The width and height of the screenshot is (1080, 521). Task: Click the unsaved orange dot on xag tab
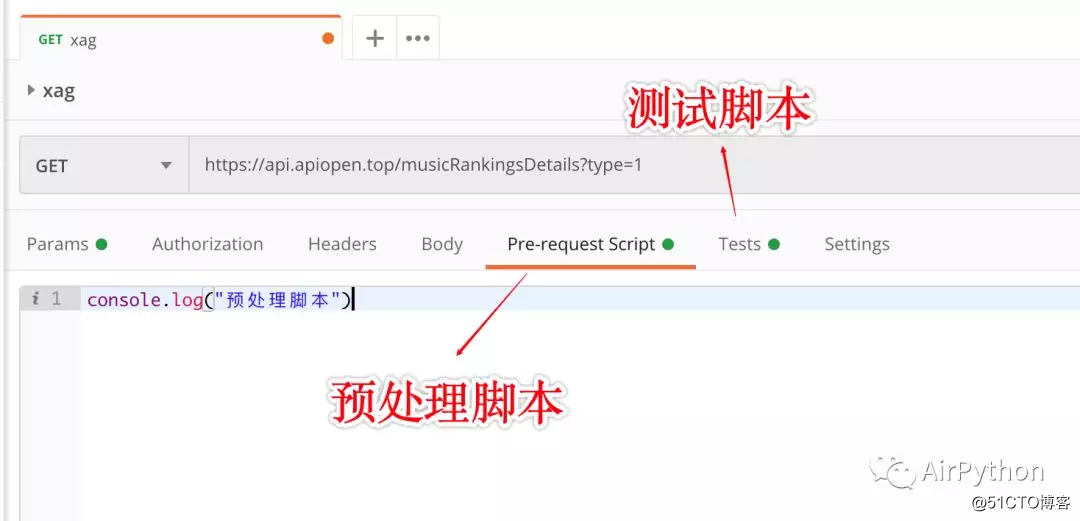(328, 39)
